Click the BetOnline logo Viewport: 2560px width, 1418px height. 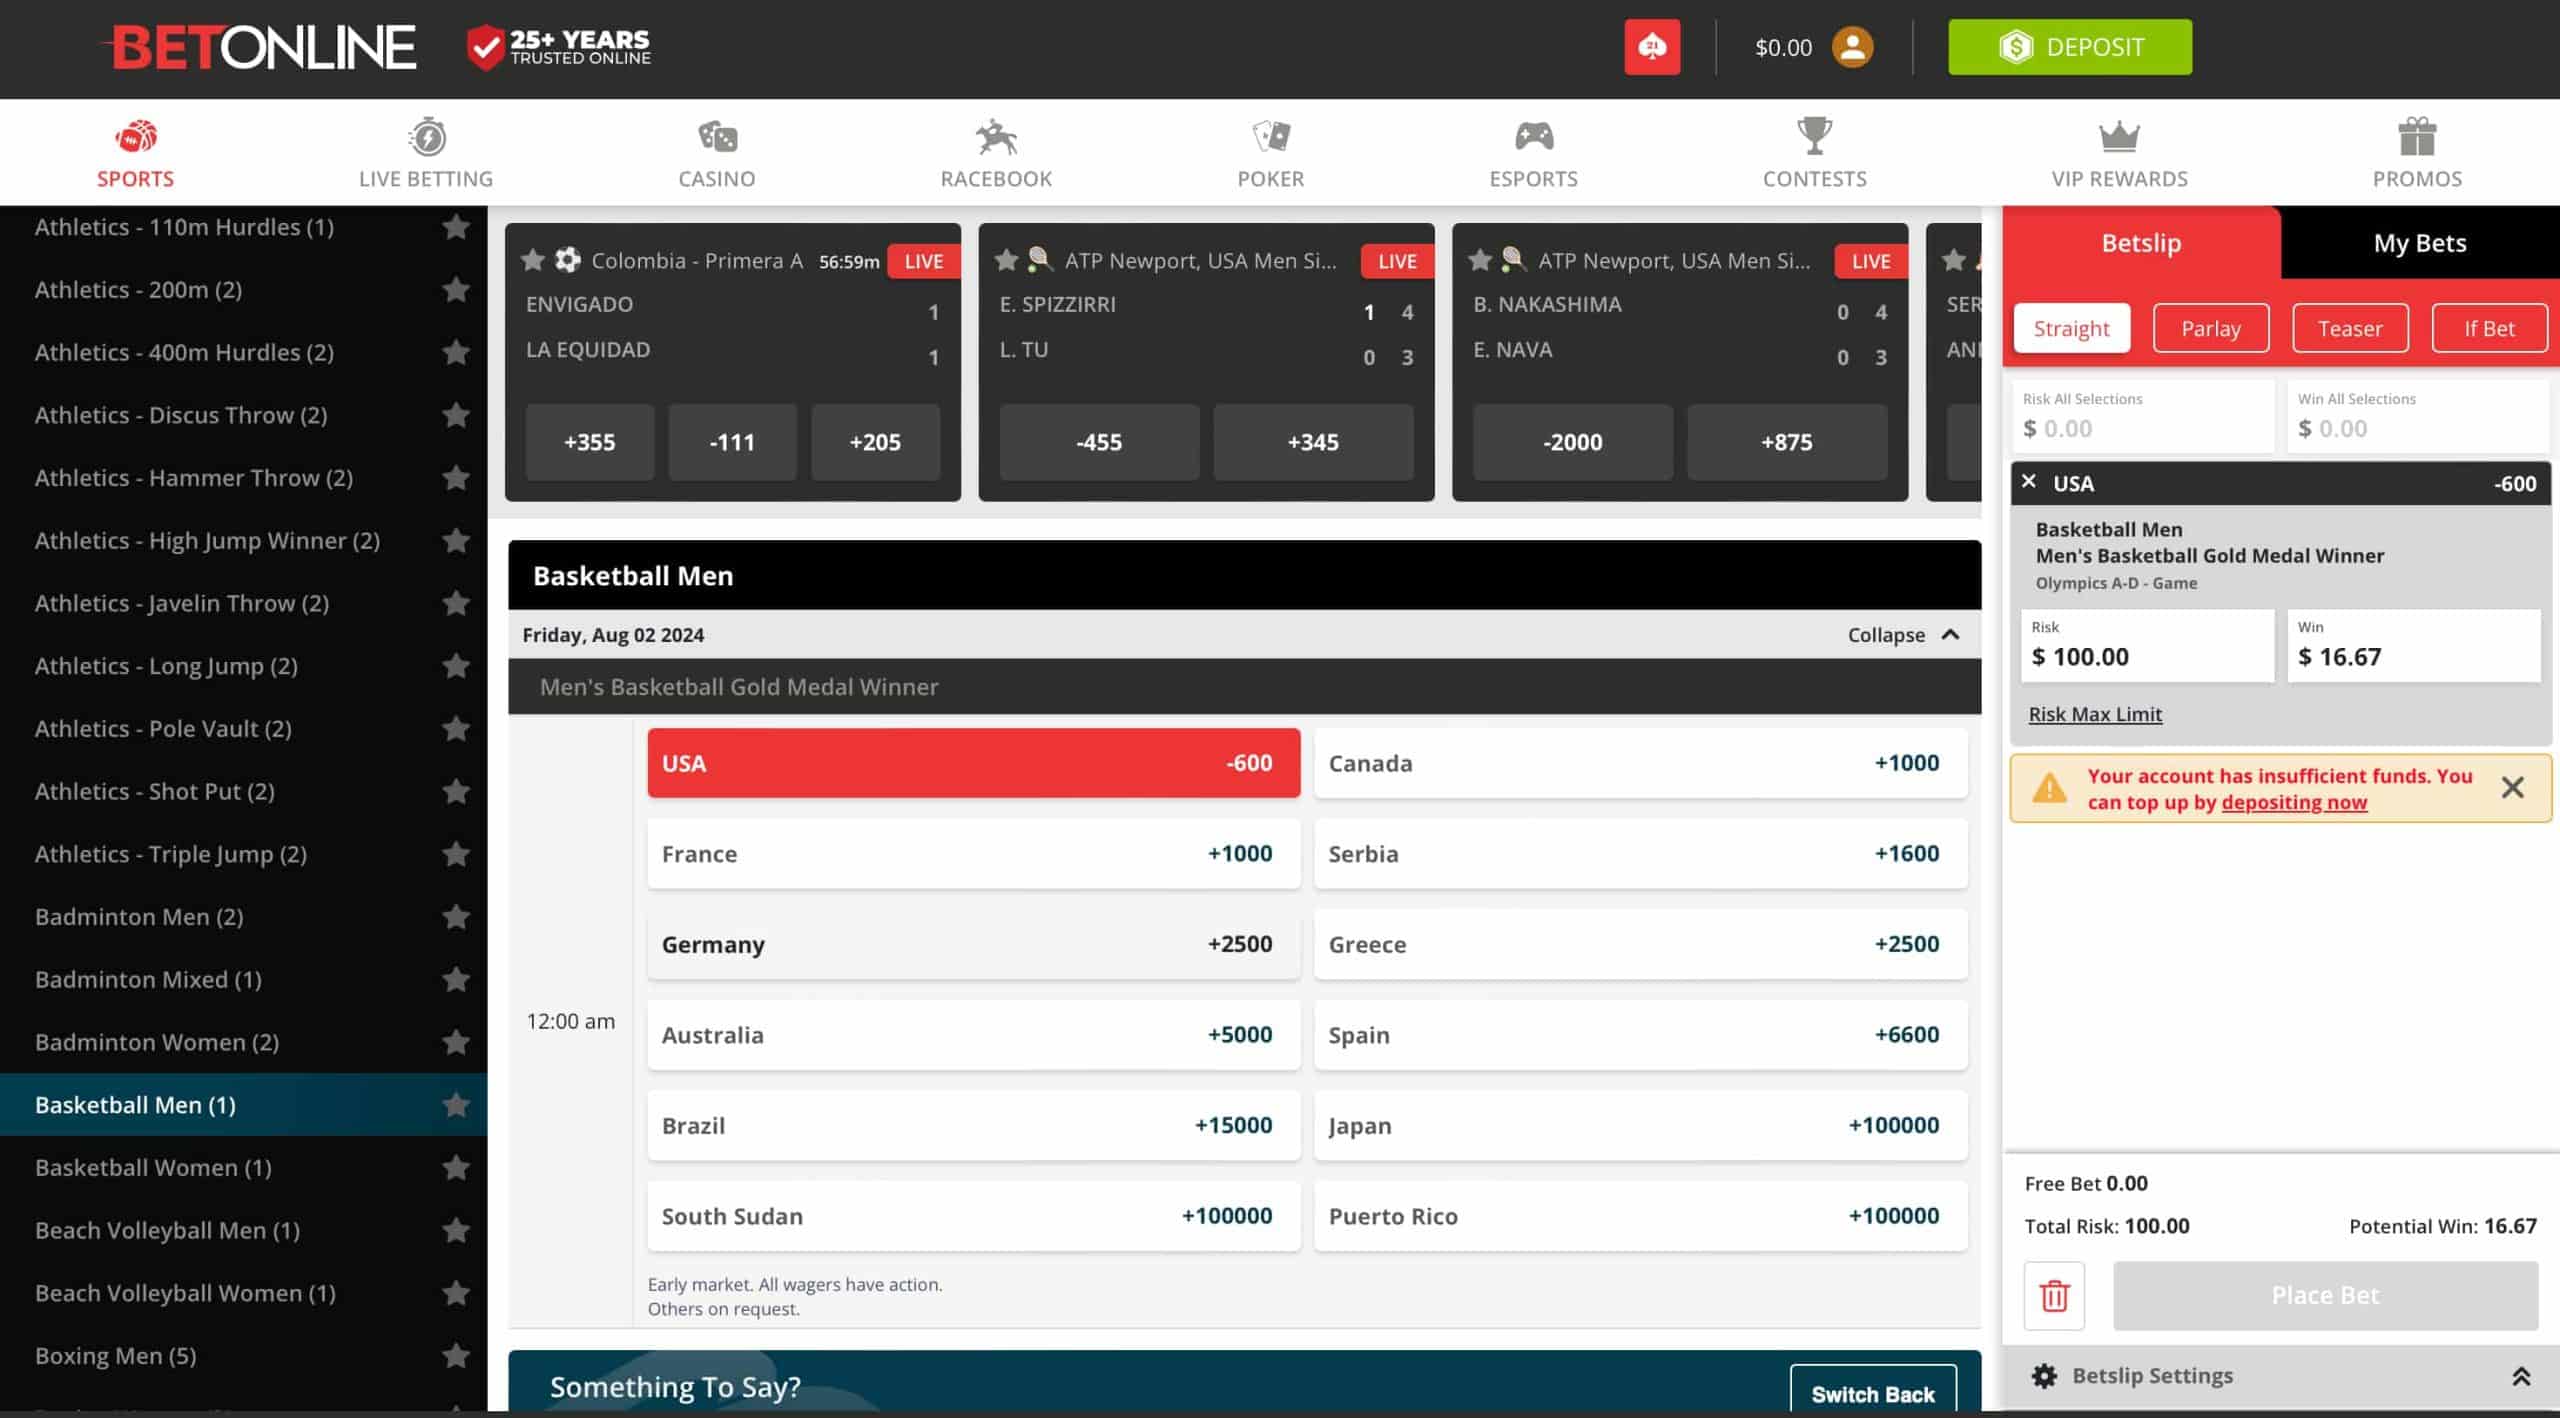(x=260, y=47)
